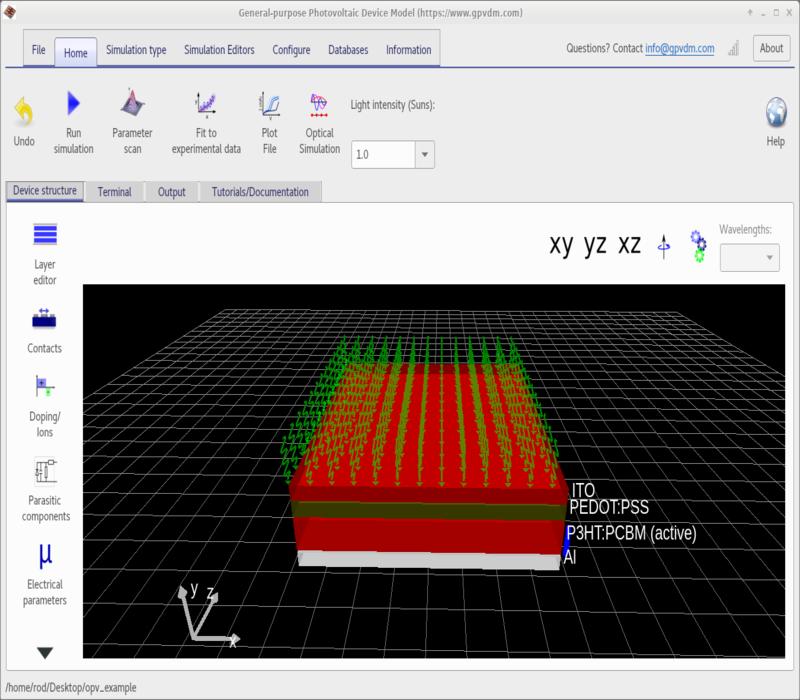The height and width of the screenshot is (700, 800).
Task: Open the Simulation type tab
Action: pyautogui.click(x=136, y=50)
